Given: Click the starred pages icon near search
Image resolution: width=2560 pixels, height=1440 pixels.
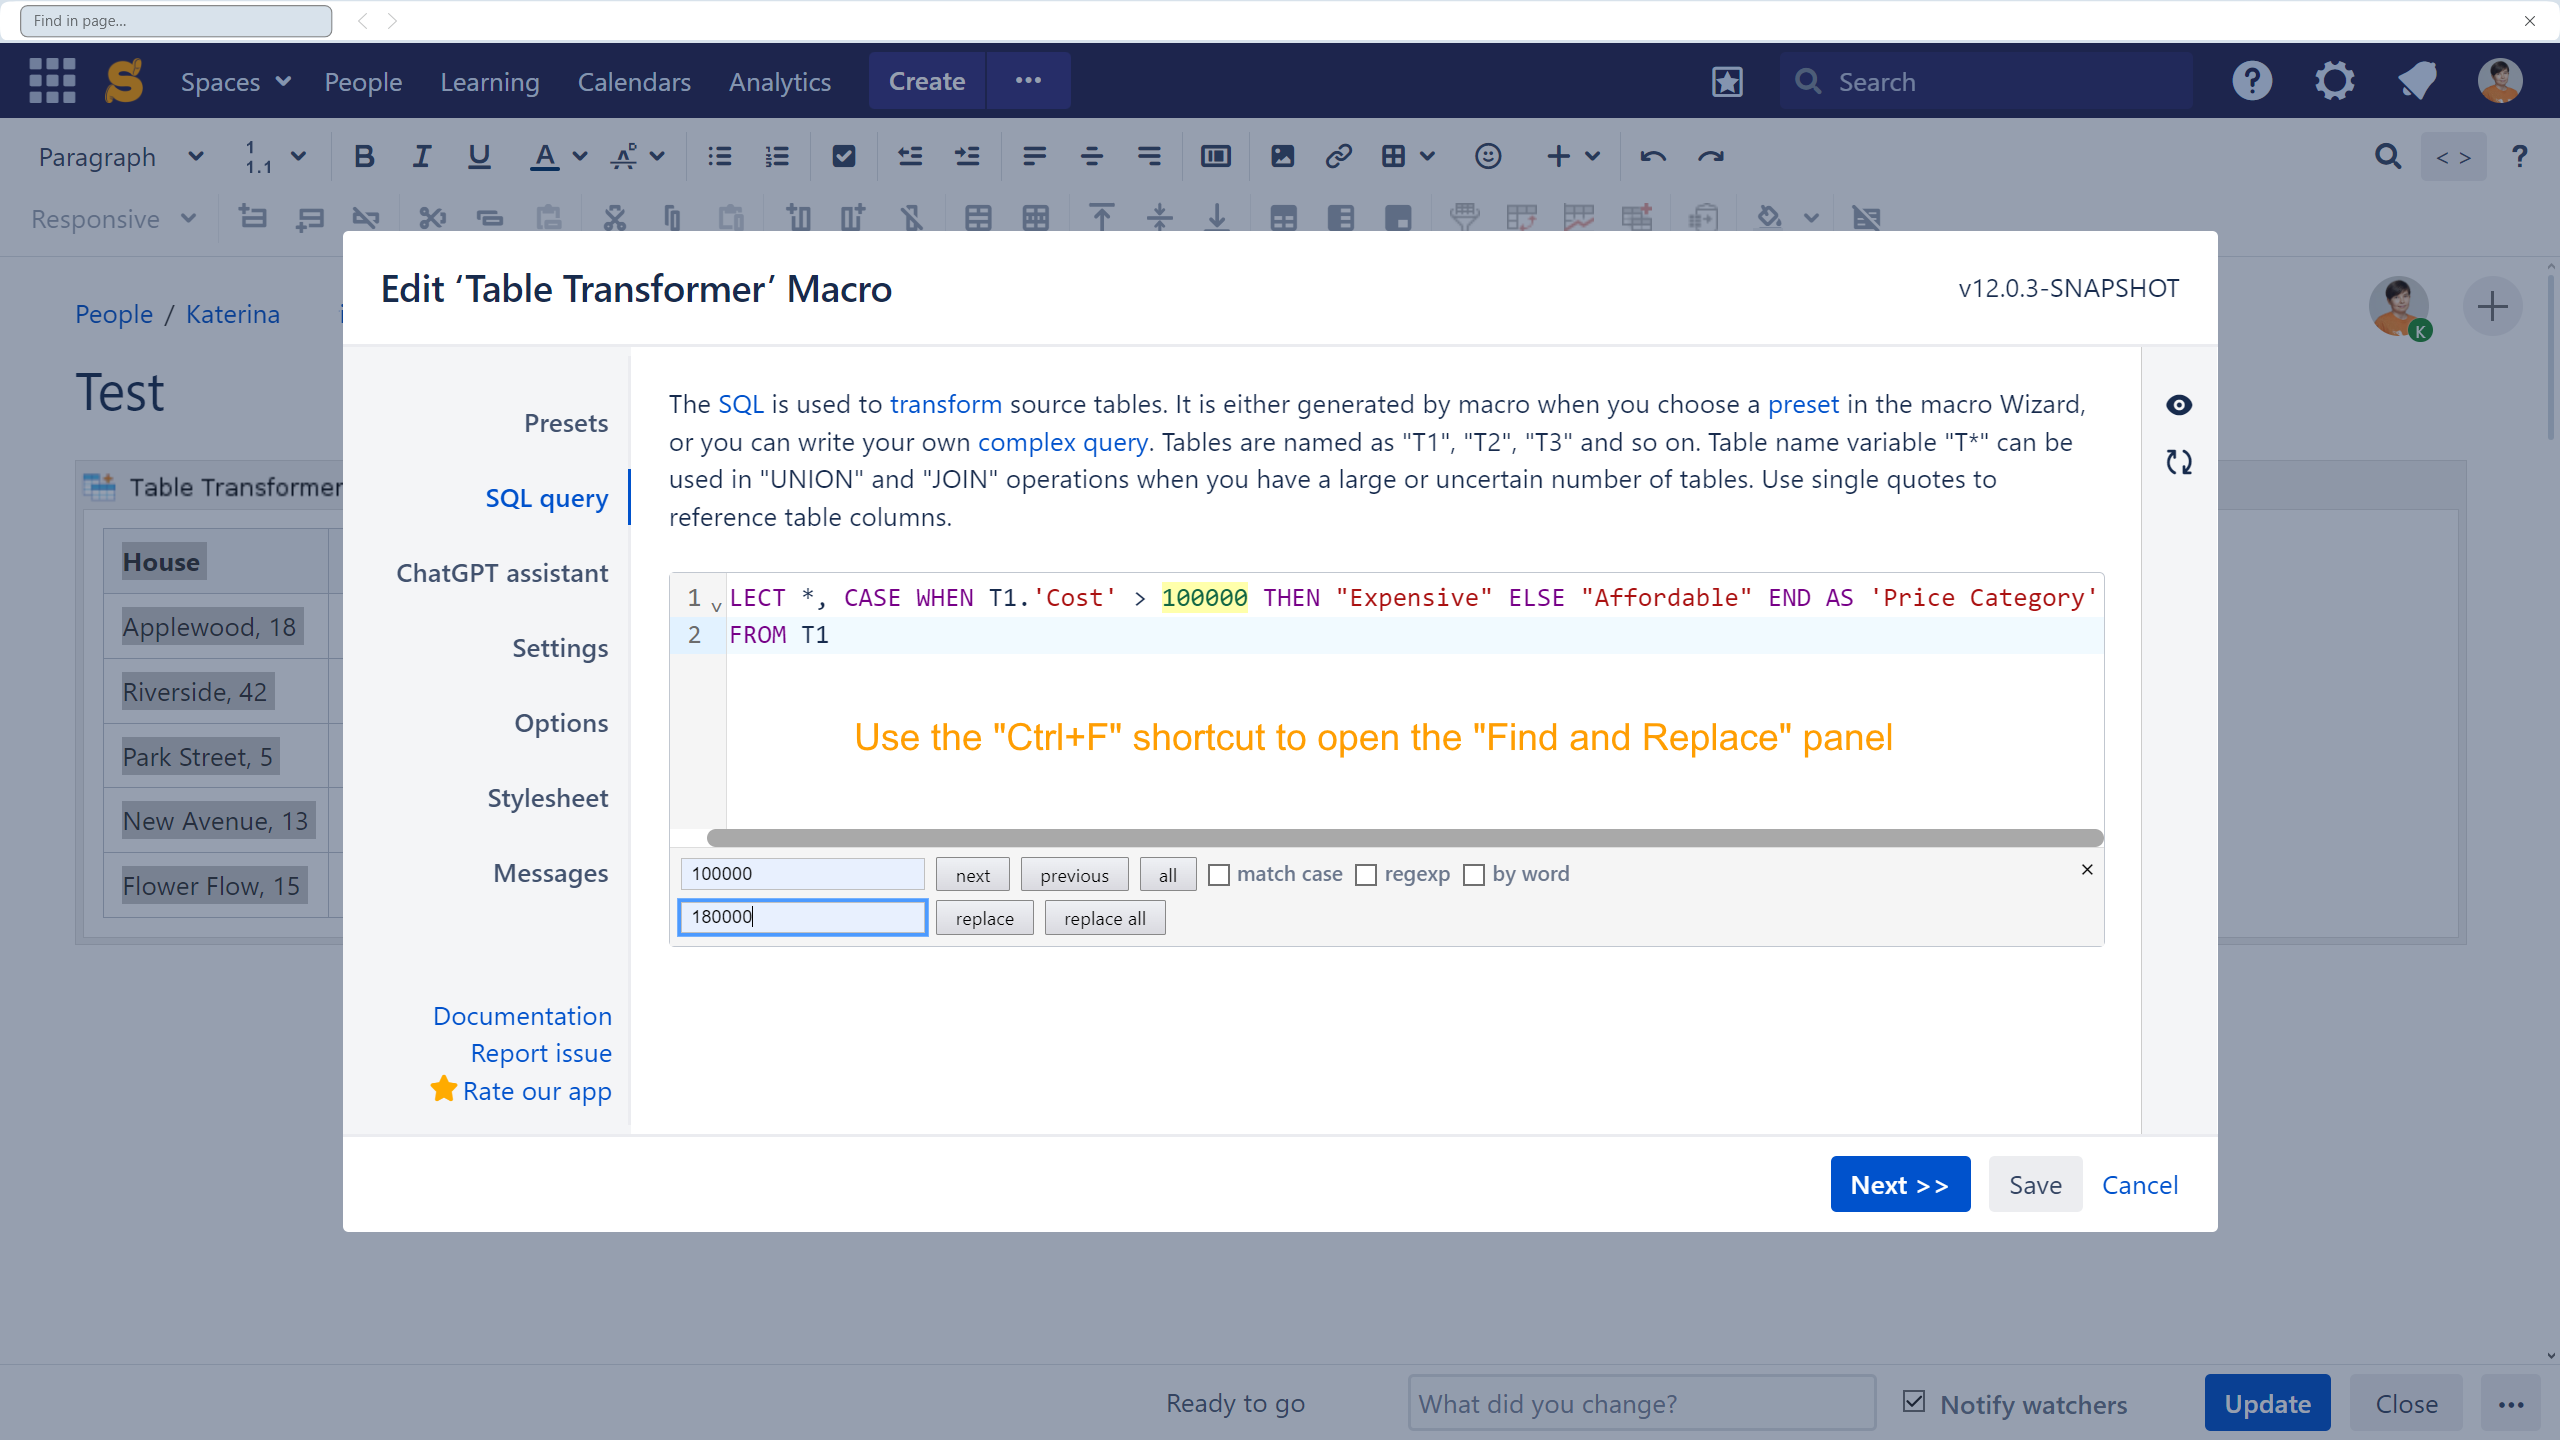Looking at the screenshot, I should (x=1727, y=82).
